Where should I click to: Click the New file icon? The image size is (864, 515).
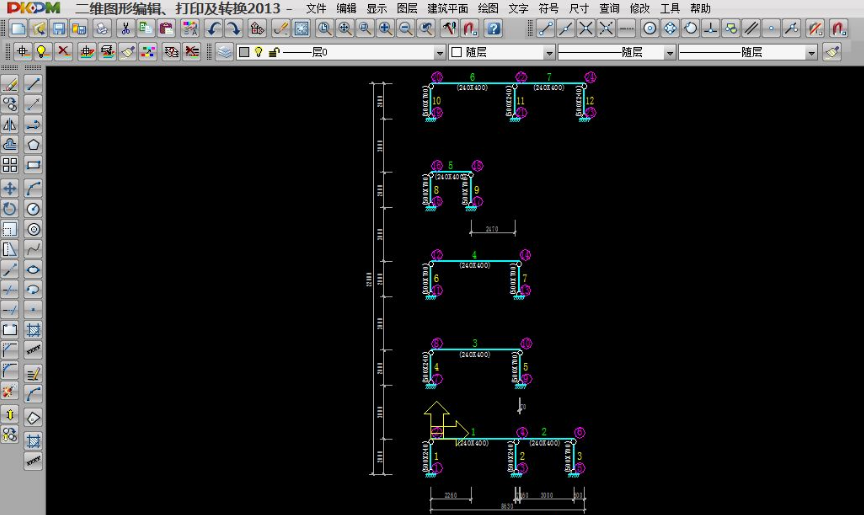(18, 28)
